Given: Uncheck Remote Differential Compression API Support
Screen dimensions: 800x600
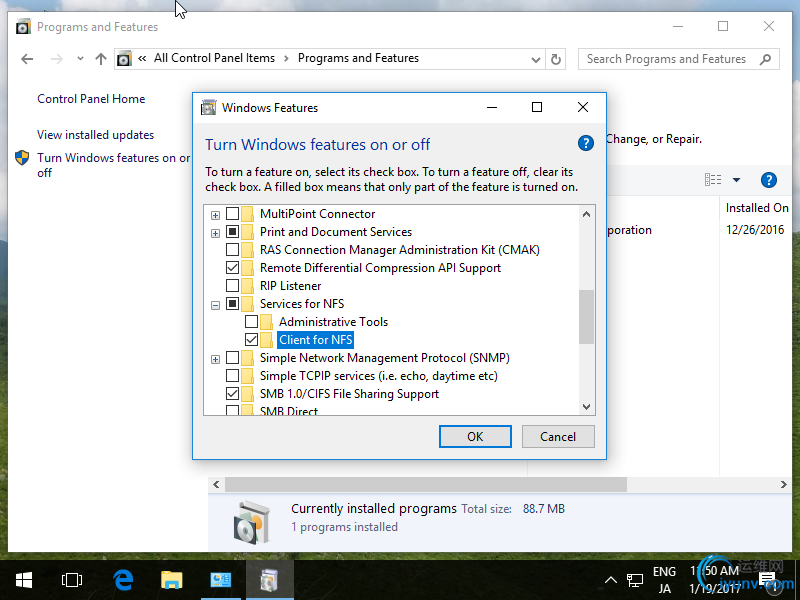Looking at the screenshot, I should click(x=232, y=267).
